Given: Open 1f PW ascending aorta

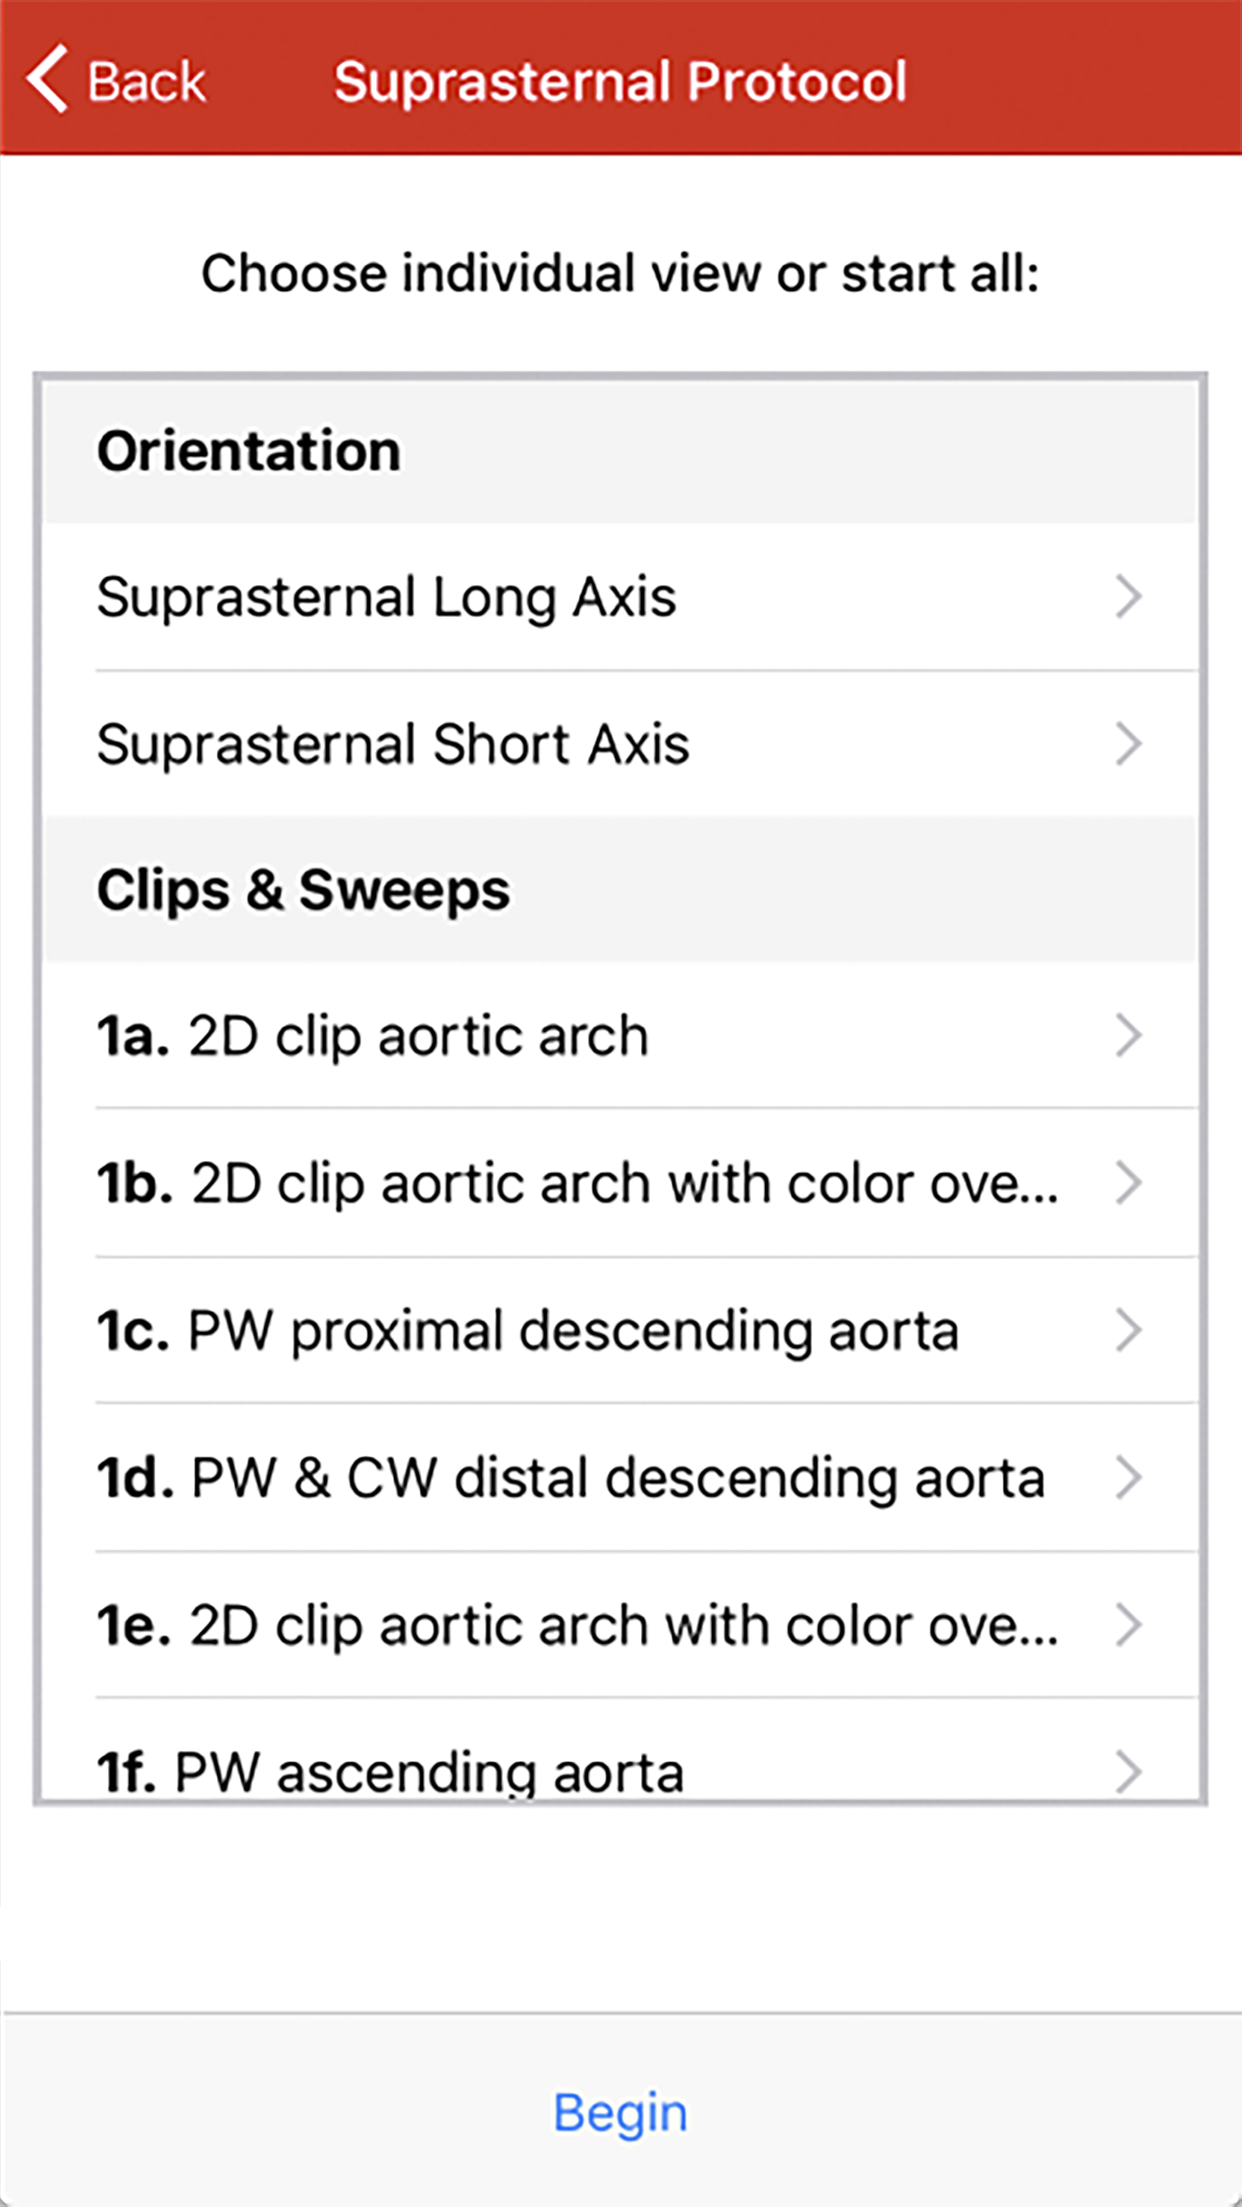Looking at the screenshot, I should [x=390, y=1771].
